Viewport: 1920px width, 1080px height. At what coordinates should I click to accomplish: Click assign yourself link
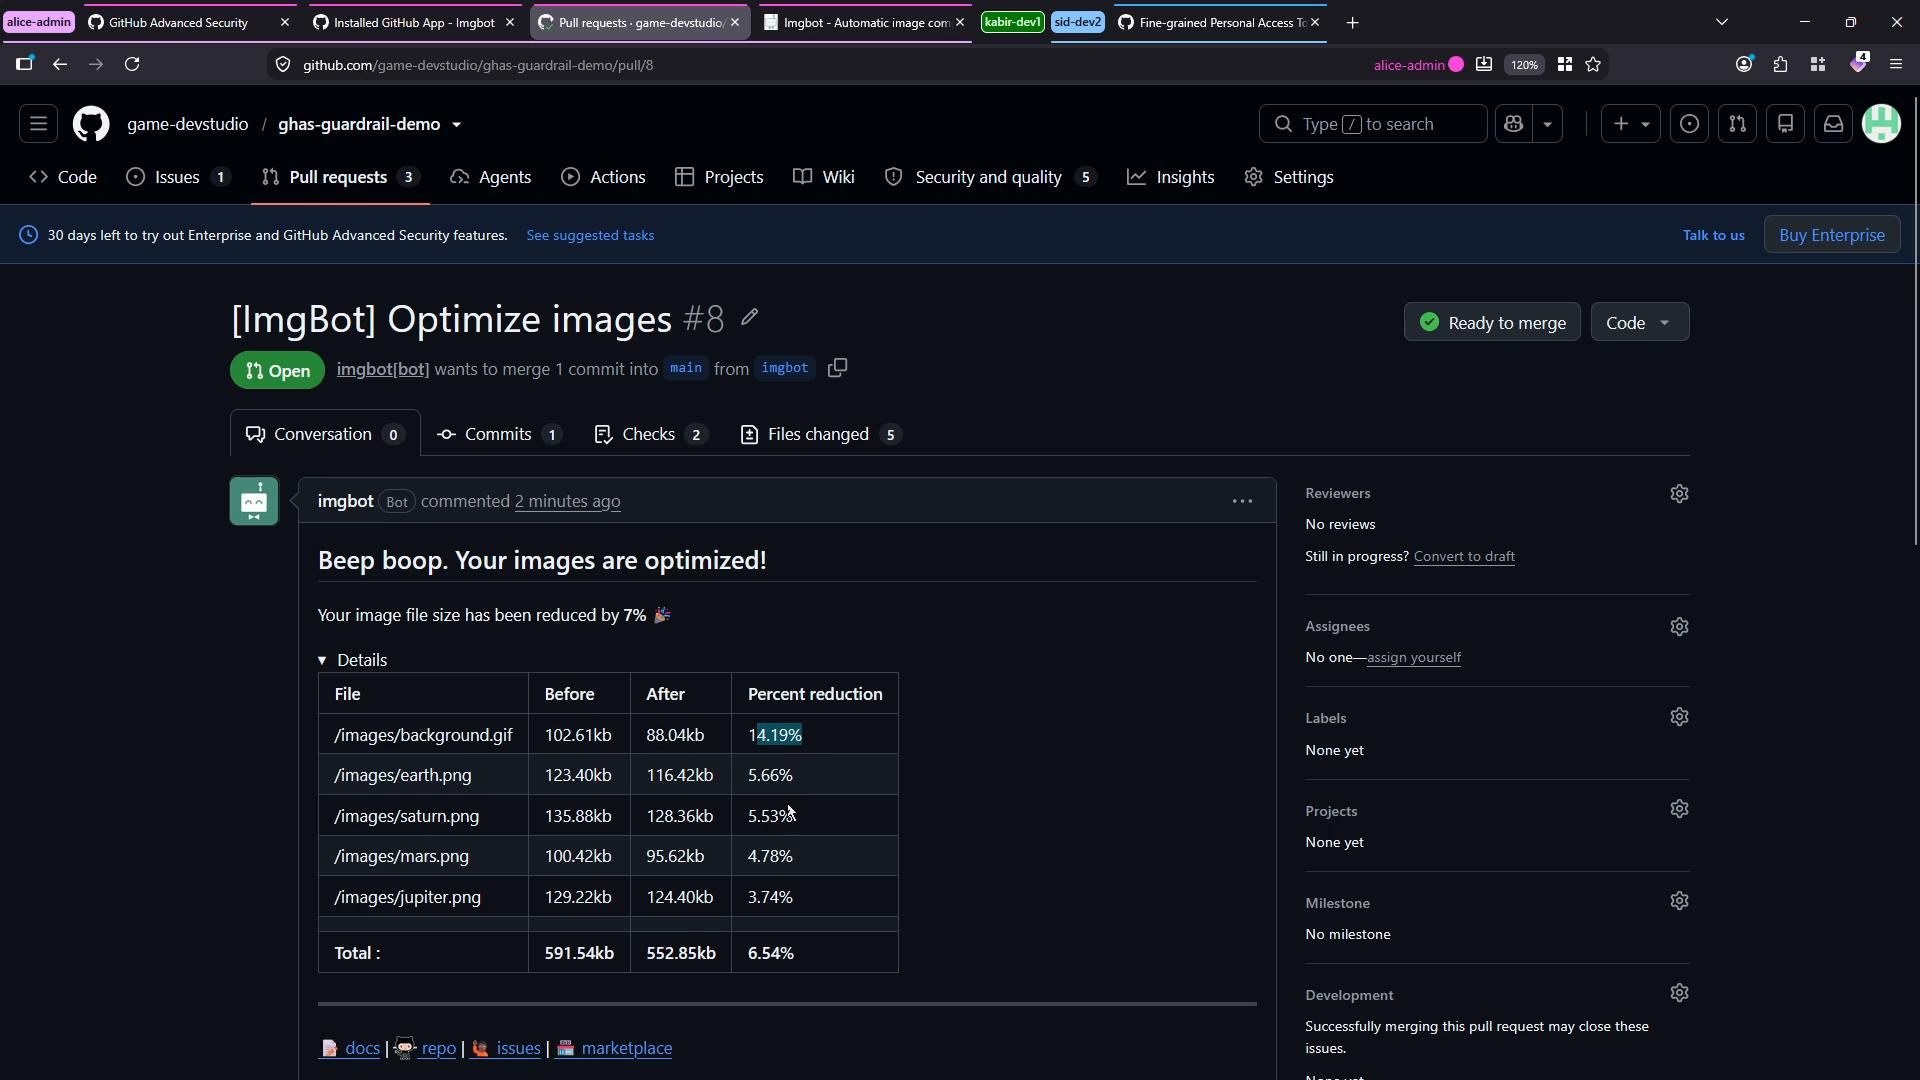point(1414,657)
